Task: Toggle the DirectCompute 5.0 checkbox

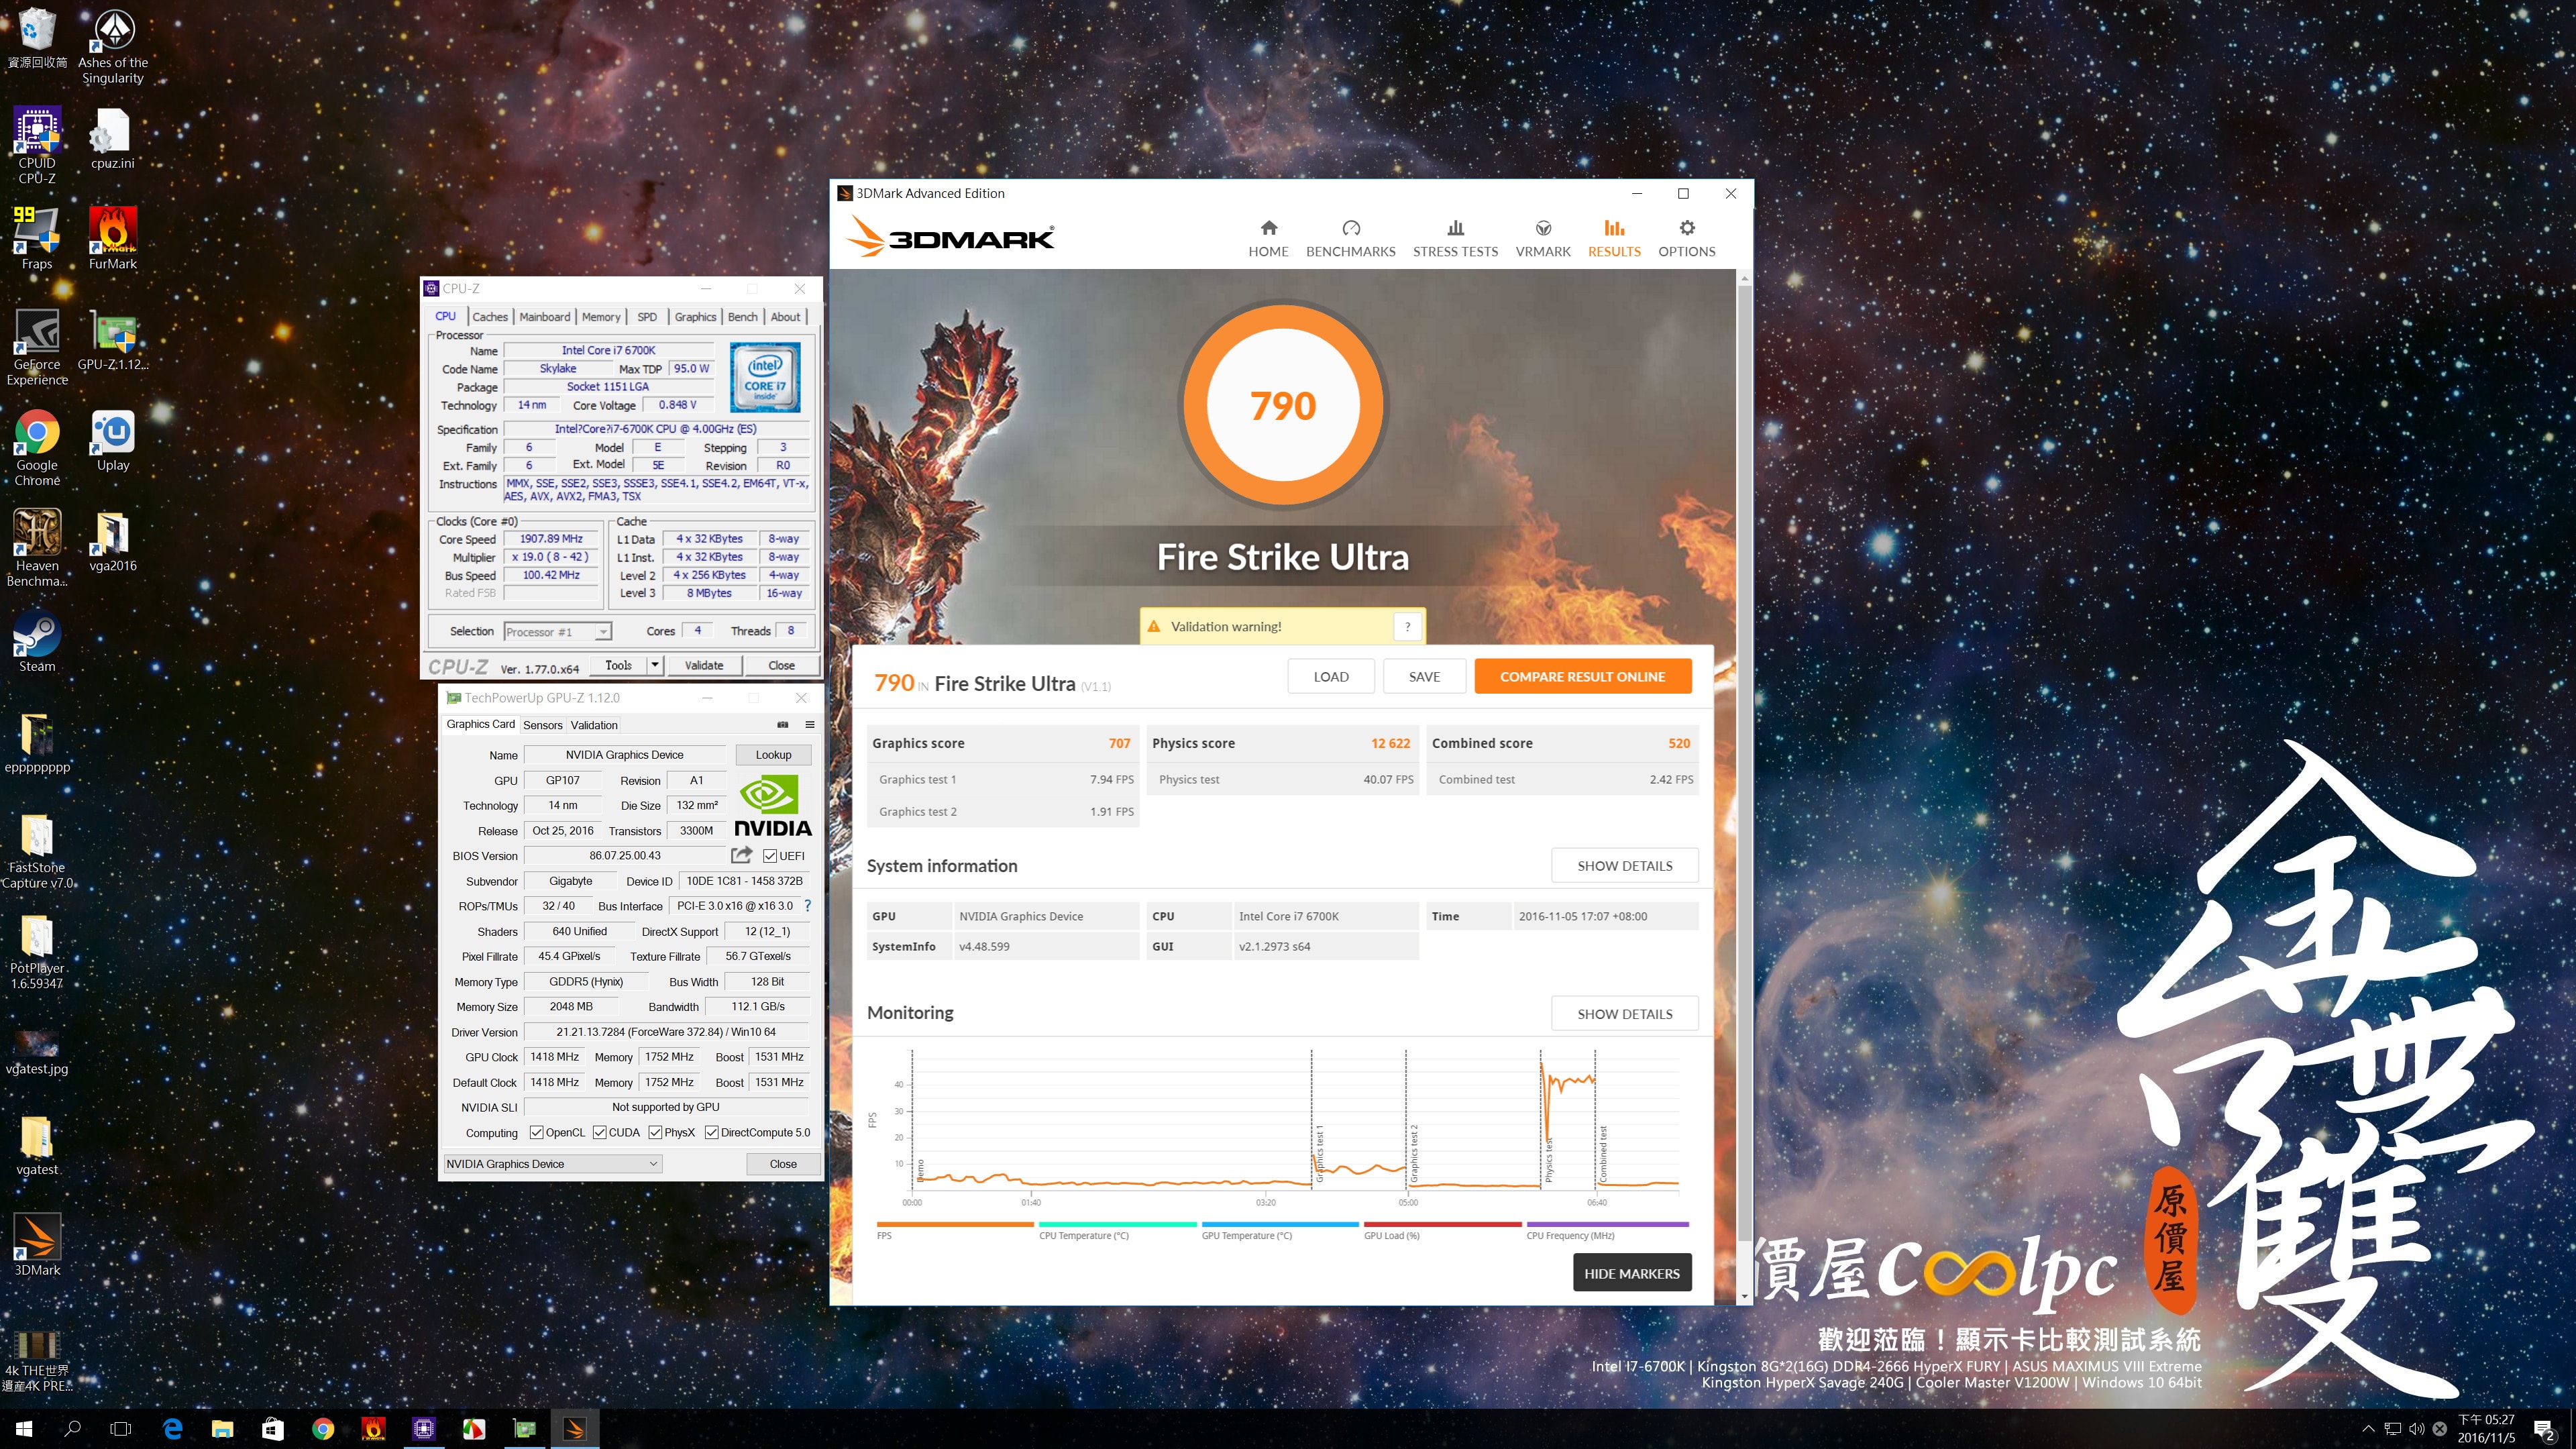Action: (x=712, y=1133)
